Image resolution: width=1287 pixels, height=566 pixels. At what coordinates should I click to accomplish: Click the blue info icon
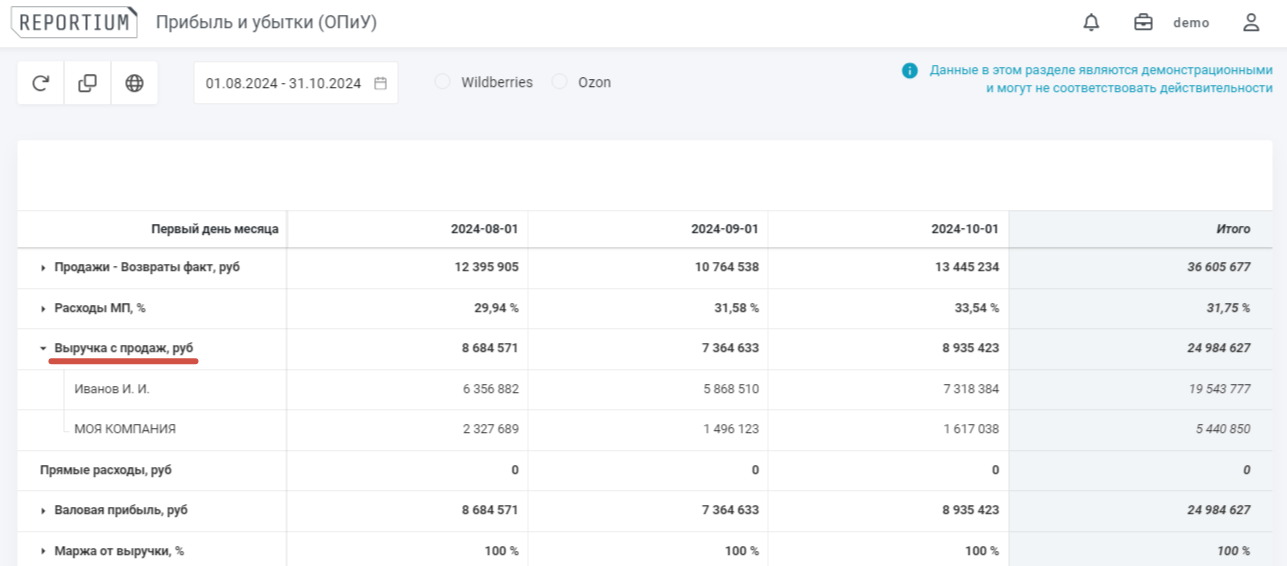(909, 71)
